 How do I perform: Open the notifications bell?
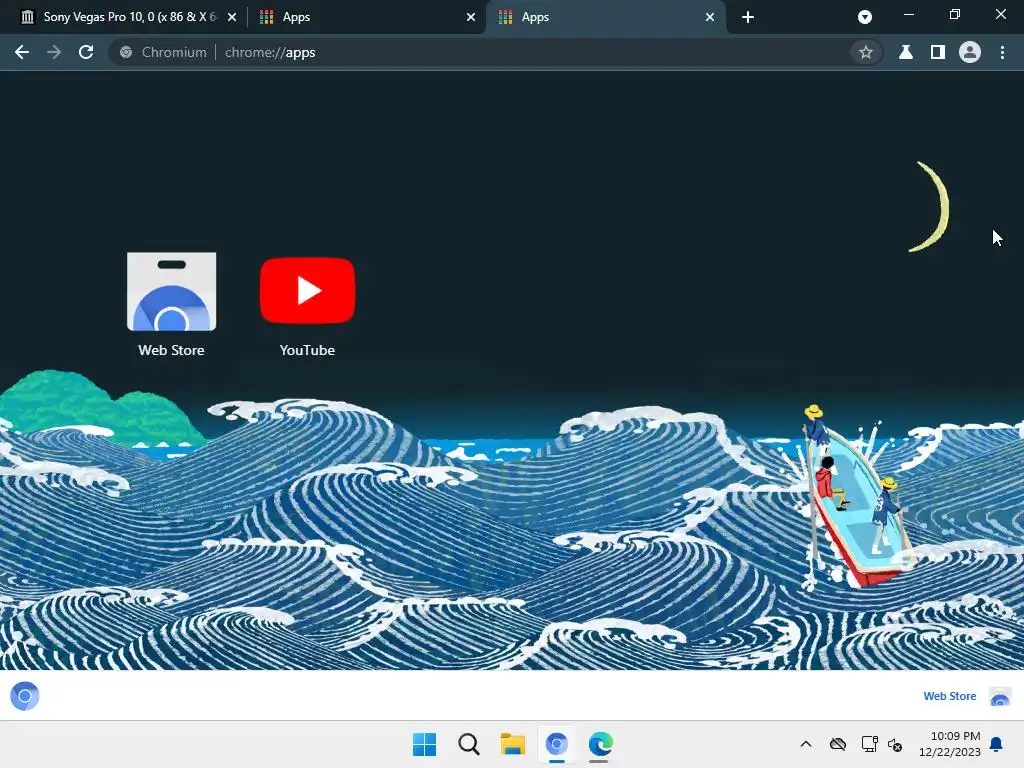click(997, 744)
